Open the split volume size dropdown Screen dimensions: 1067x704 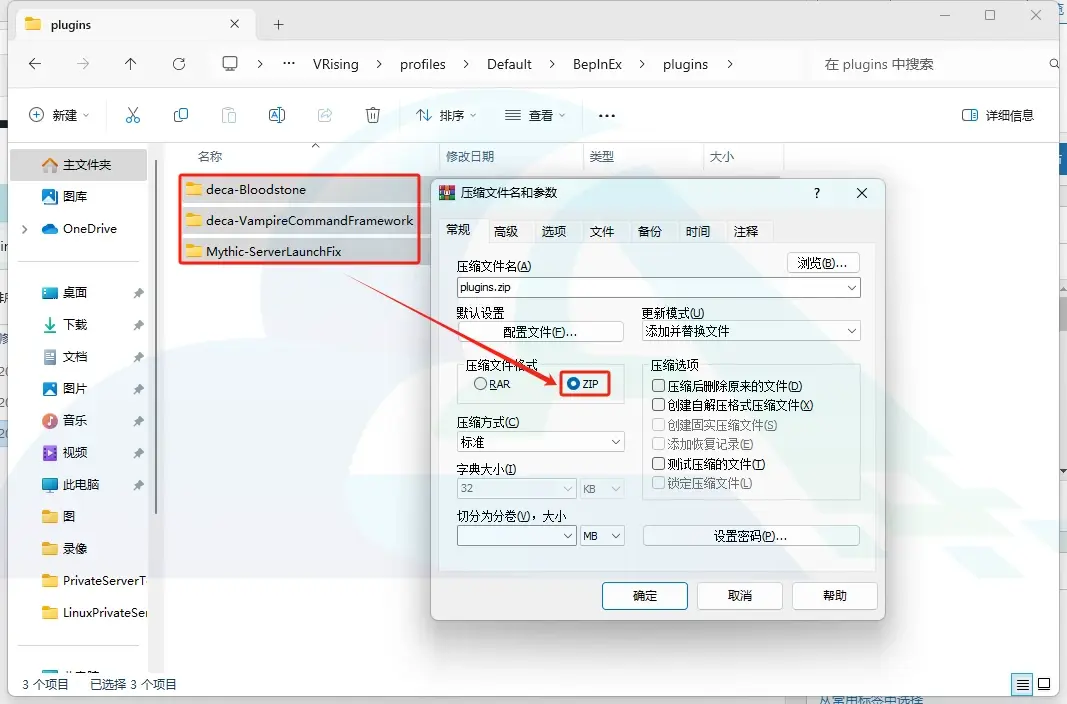[568, 536]
